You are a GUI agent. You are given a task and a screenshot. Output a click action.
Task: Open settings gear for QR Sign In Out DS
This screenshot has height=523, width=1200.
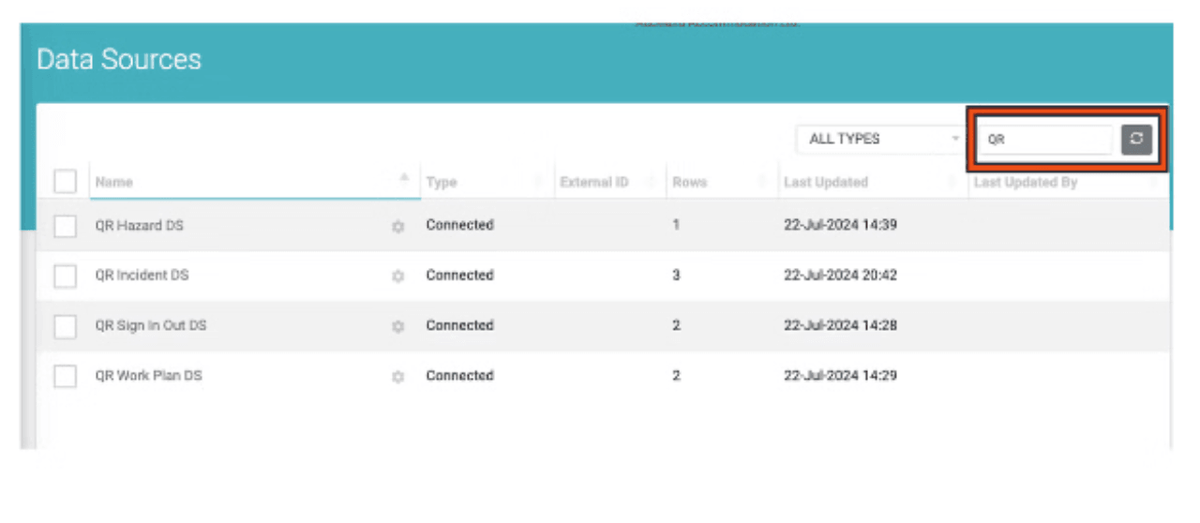(x=398, y=327)
